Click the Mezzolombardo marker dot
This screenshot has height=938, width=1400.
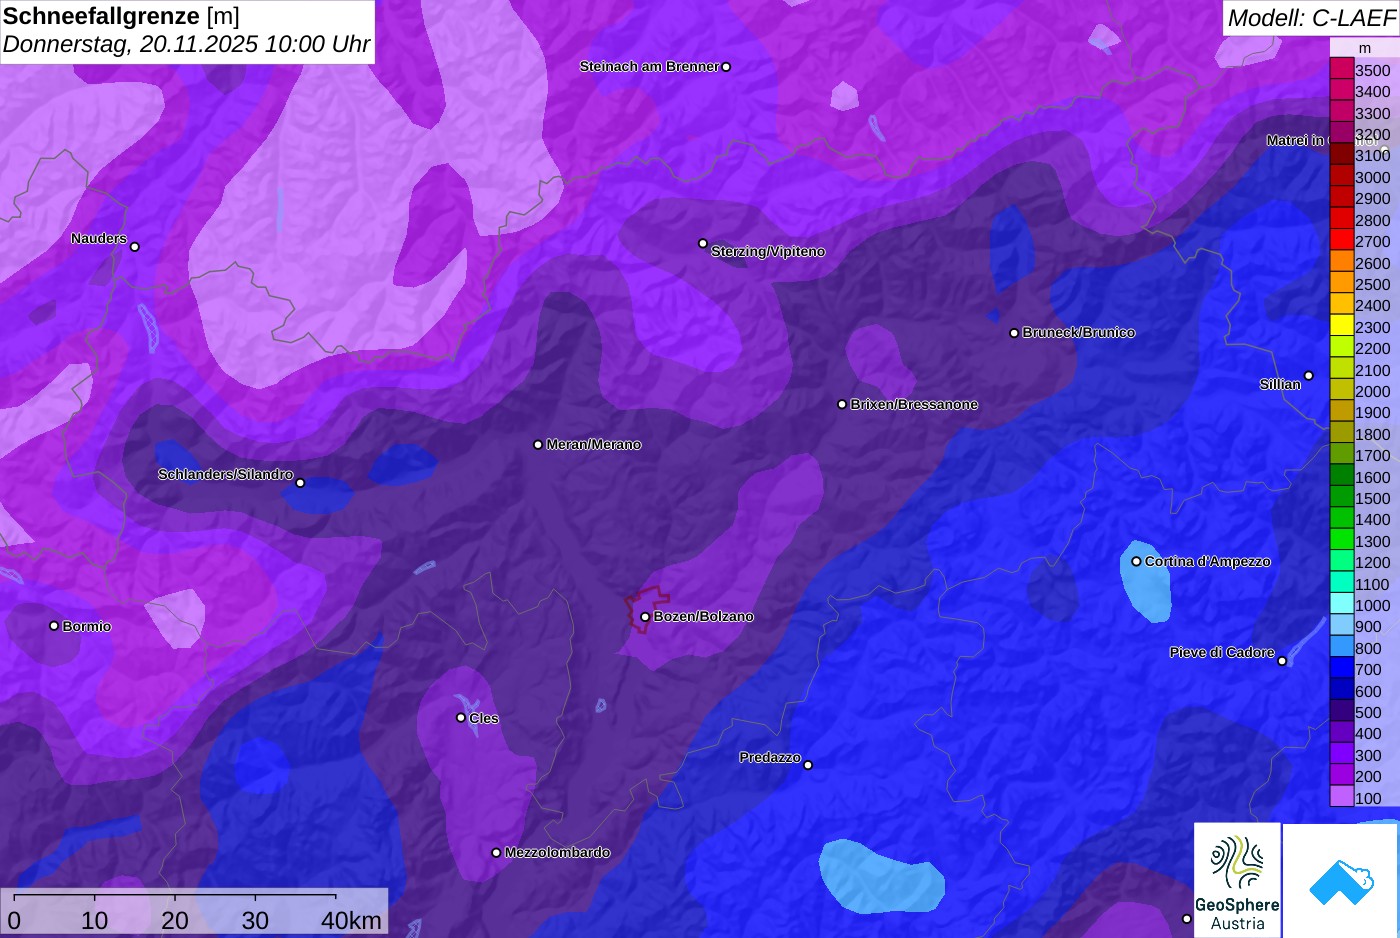tap(496, 853)
